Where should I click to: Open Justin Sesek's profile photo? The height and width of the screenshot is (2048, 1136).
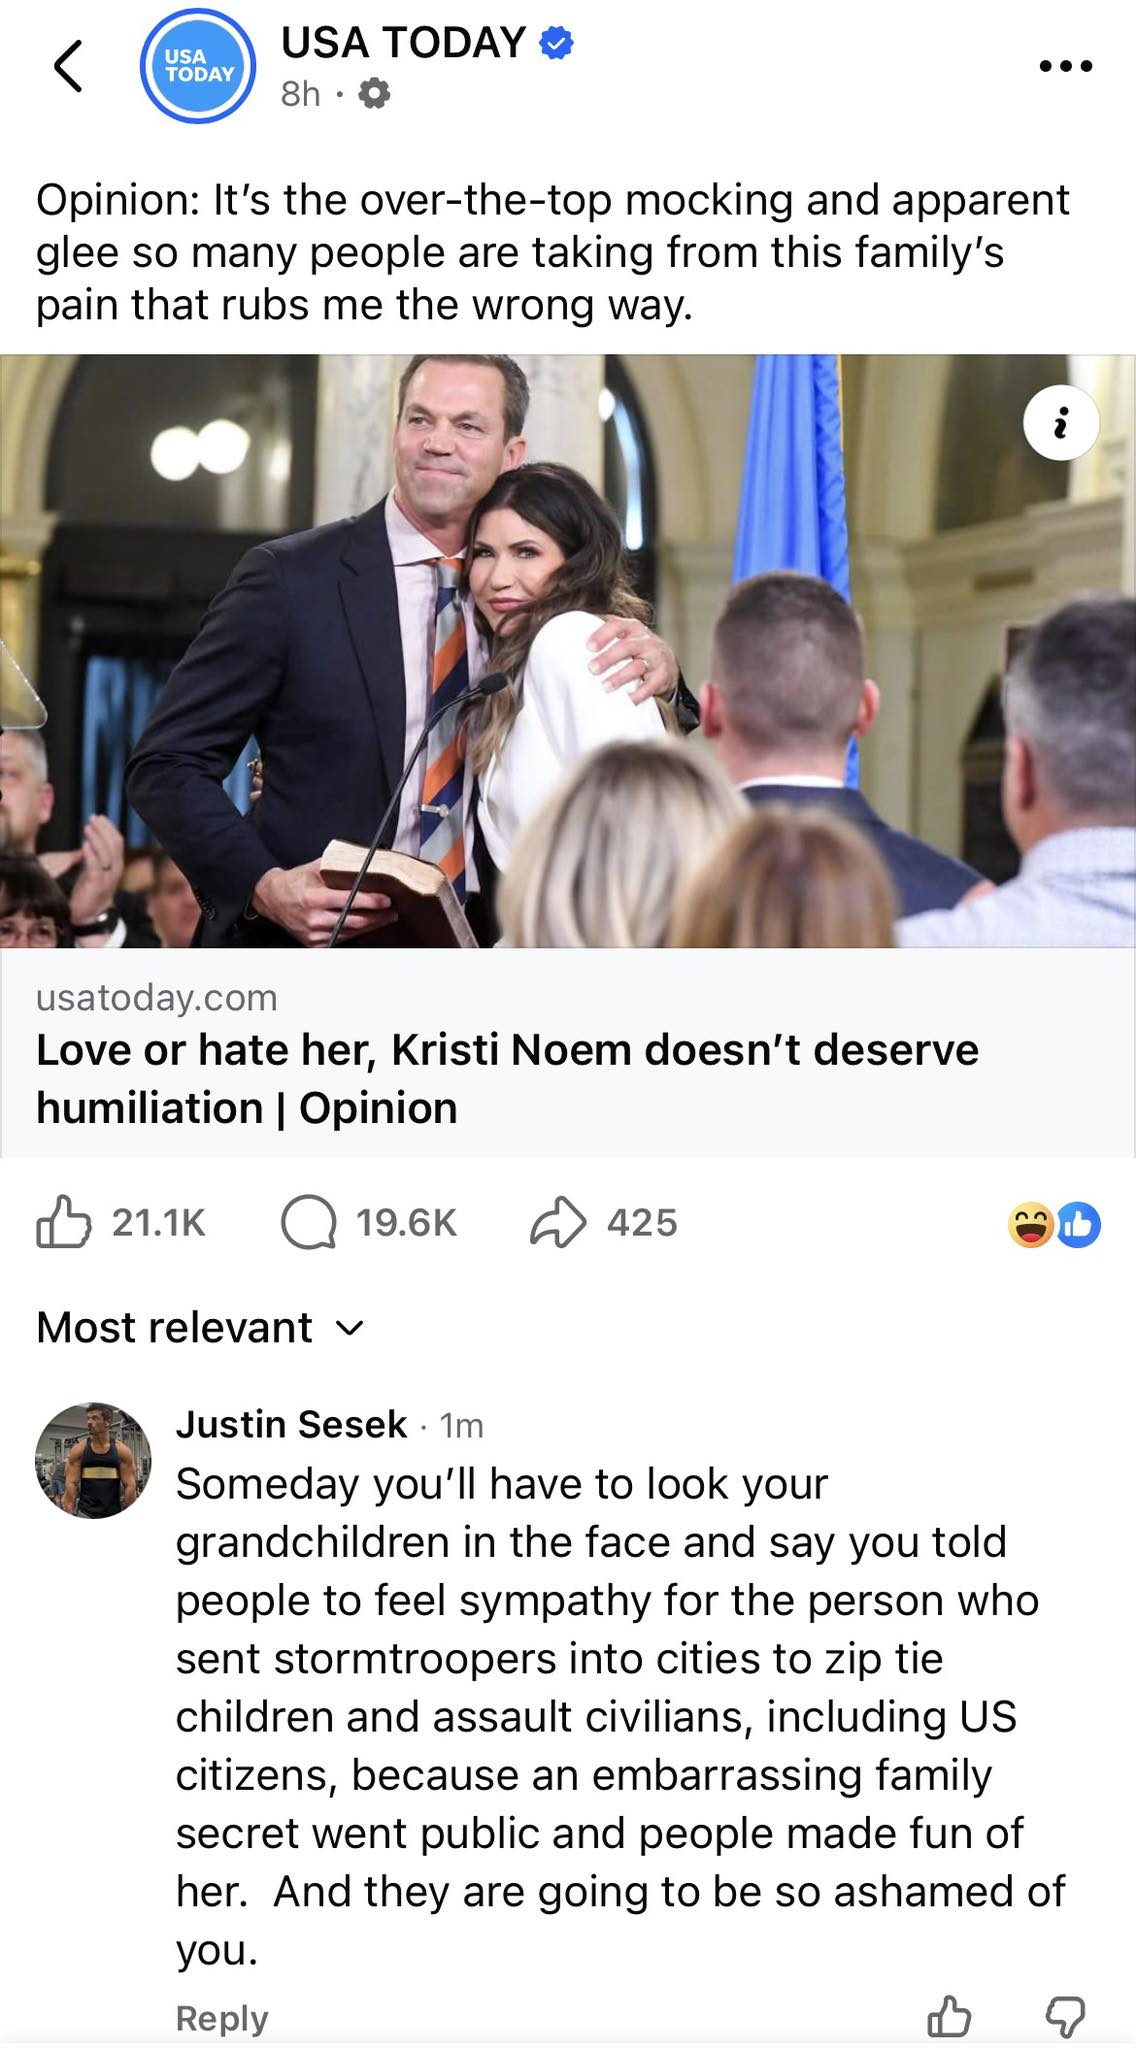[93, 1460]
